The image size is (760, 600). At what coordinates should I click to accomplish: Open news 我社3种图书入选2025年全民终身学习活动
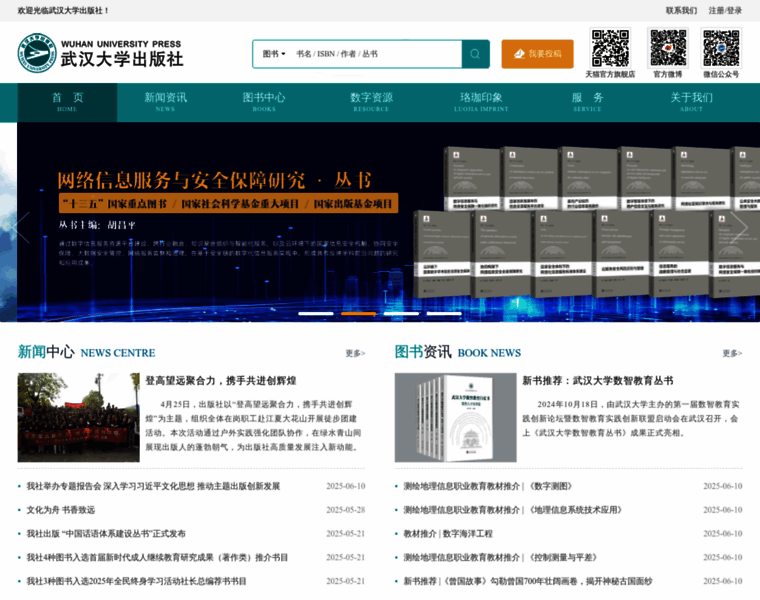136,581
